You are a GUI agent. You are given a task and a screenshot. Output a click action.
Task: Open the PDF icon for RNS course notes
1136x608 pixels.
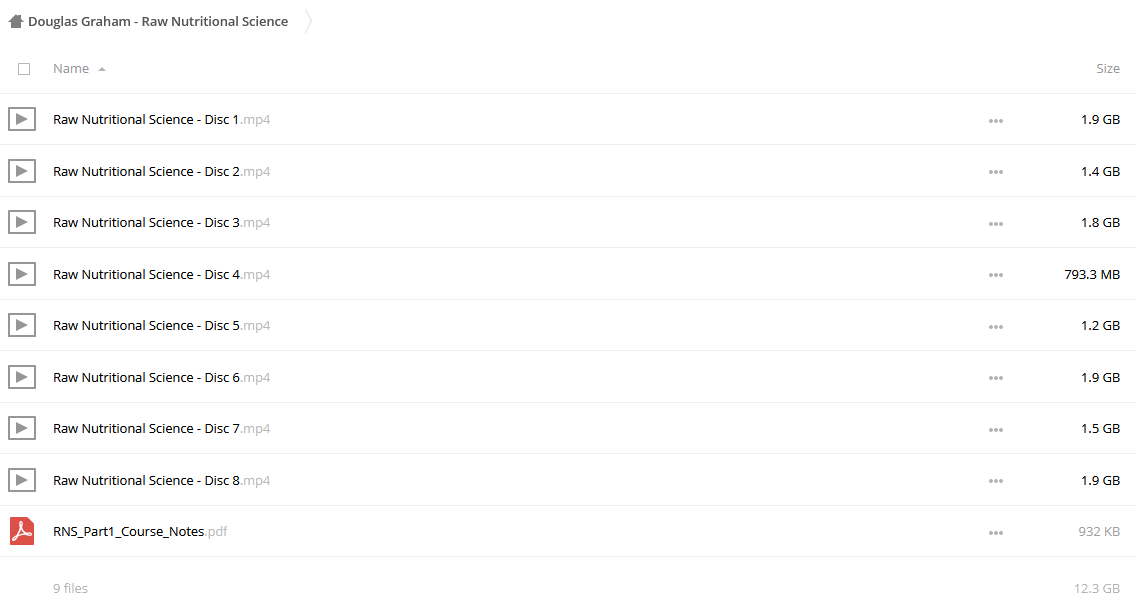click(22, 531)
